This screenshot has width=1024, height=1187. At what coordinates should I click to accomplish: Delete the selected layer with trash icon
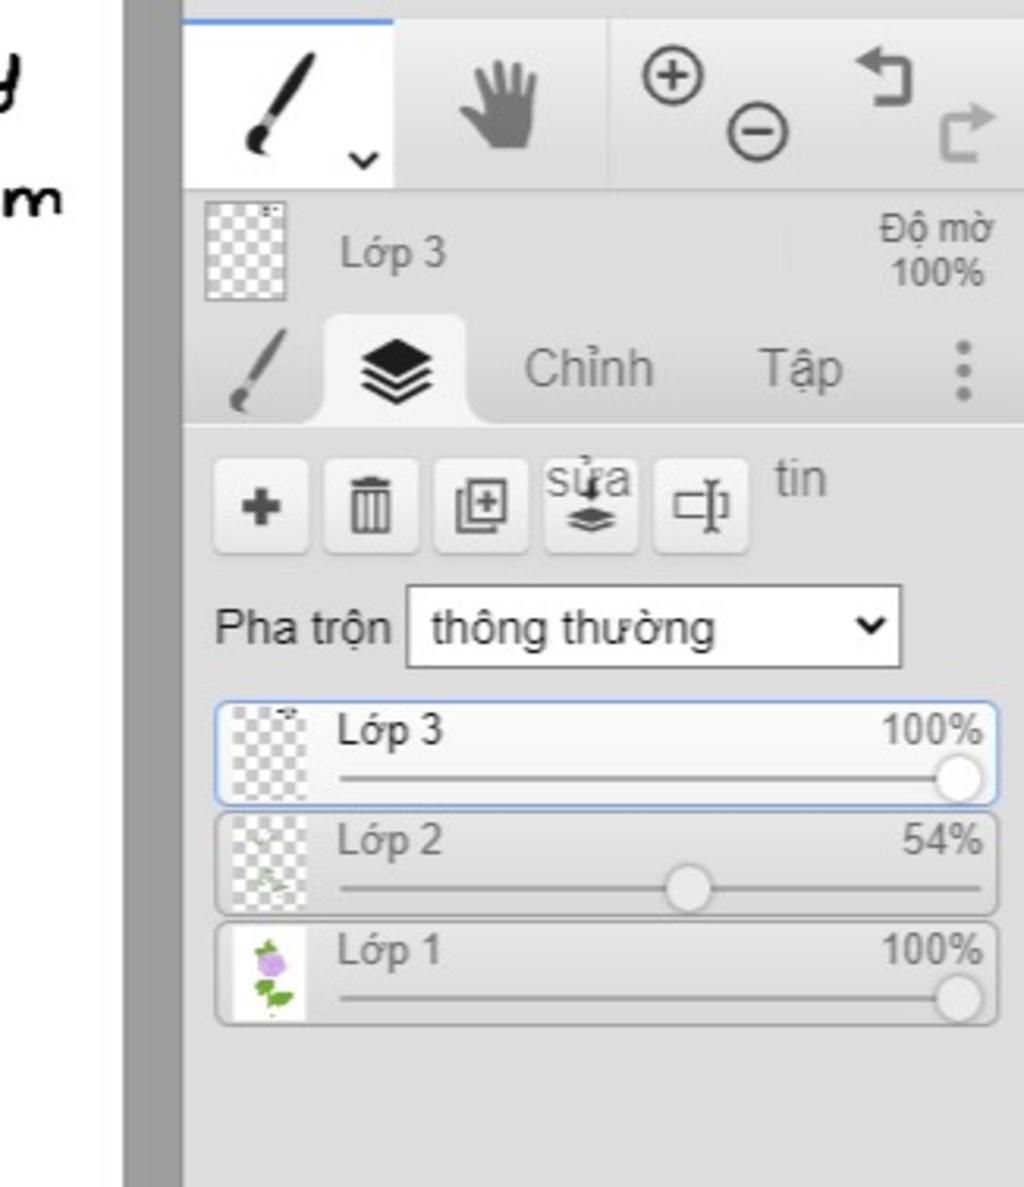[x=371, y=506]
